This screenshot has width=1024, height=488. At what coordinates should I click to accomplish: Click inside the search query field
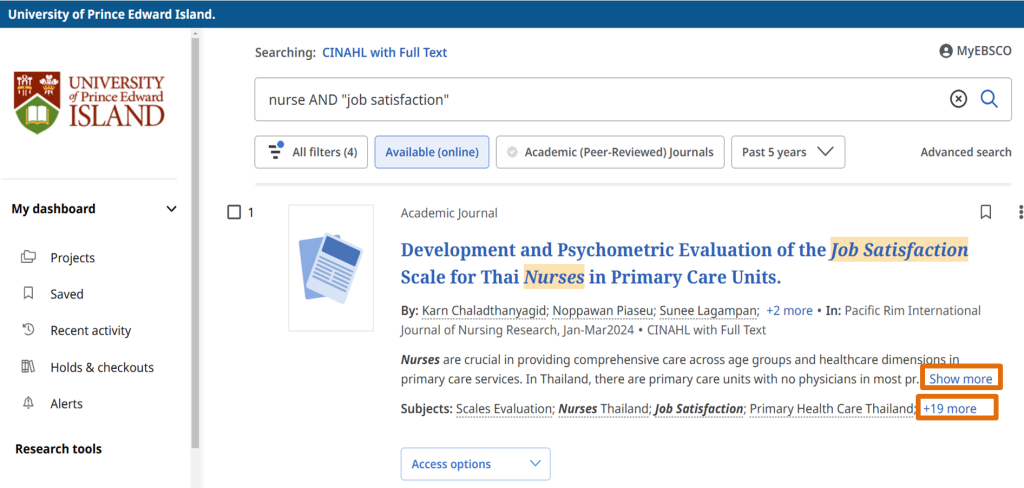tap(600, 99)
